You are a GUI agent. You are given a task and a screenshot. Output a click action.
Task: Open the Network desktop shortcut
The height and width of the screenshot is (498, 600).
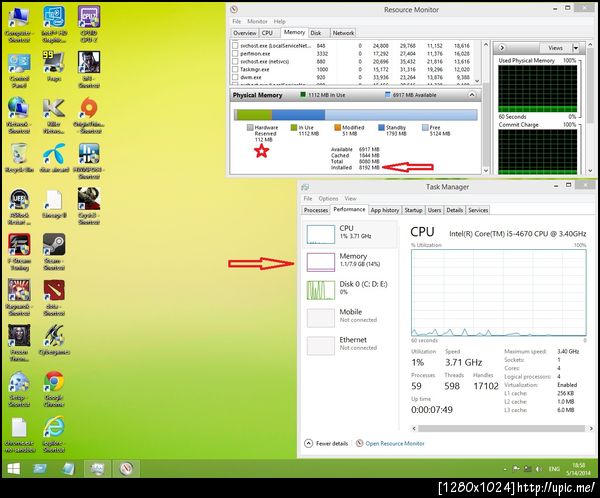(x=19, y=115)
